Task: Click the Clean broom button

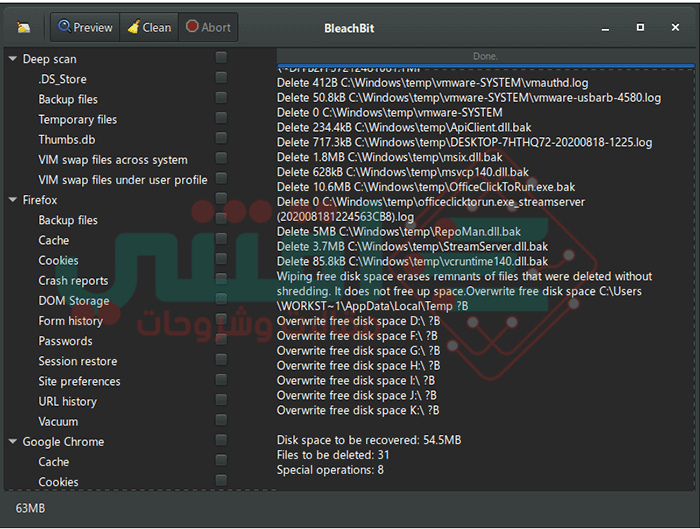Action: pyautogui.click(x=149, y=27)
